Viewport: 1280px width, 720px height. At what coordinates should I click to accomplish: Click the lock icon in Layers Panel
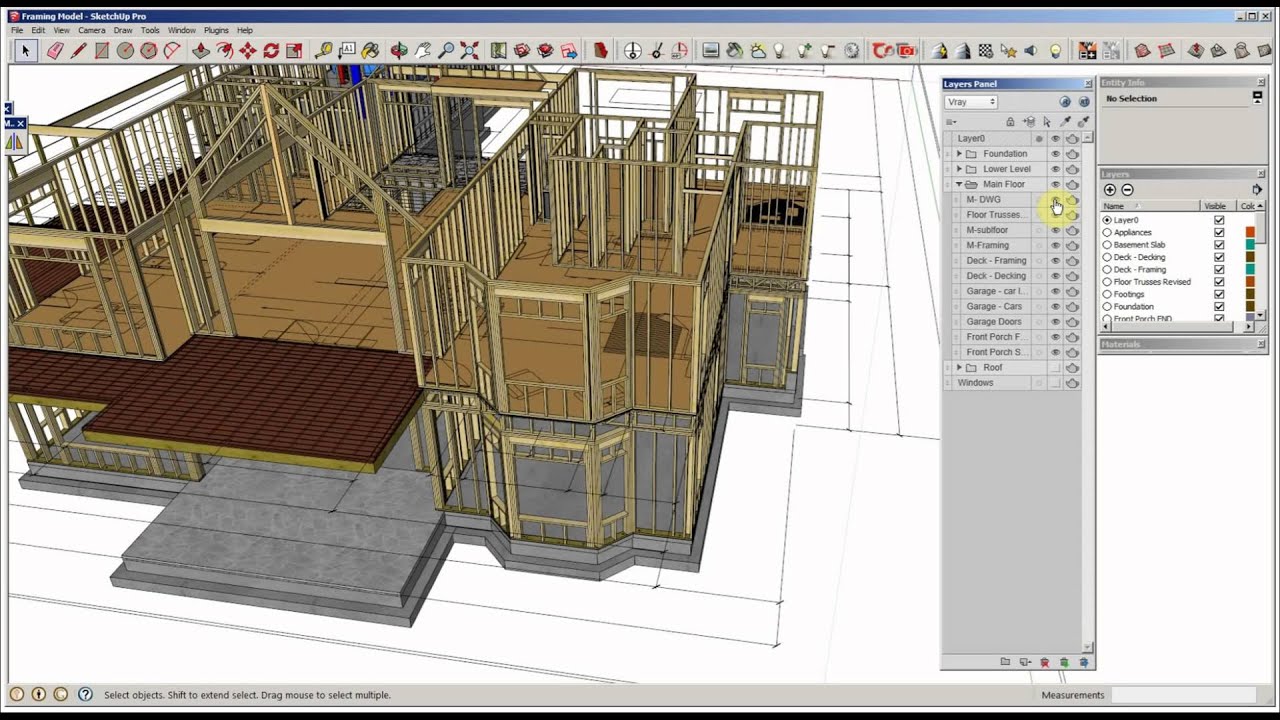(x=1010, y=122)
